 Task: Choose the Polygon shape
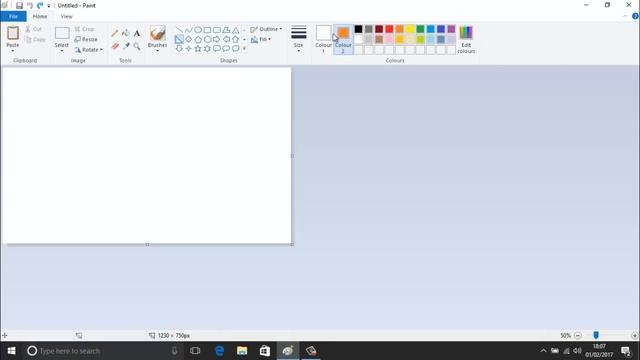tap(226, 30)
